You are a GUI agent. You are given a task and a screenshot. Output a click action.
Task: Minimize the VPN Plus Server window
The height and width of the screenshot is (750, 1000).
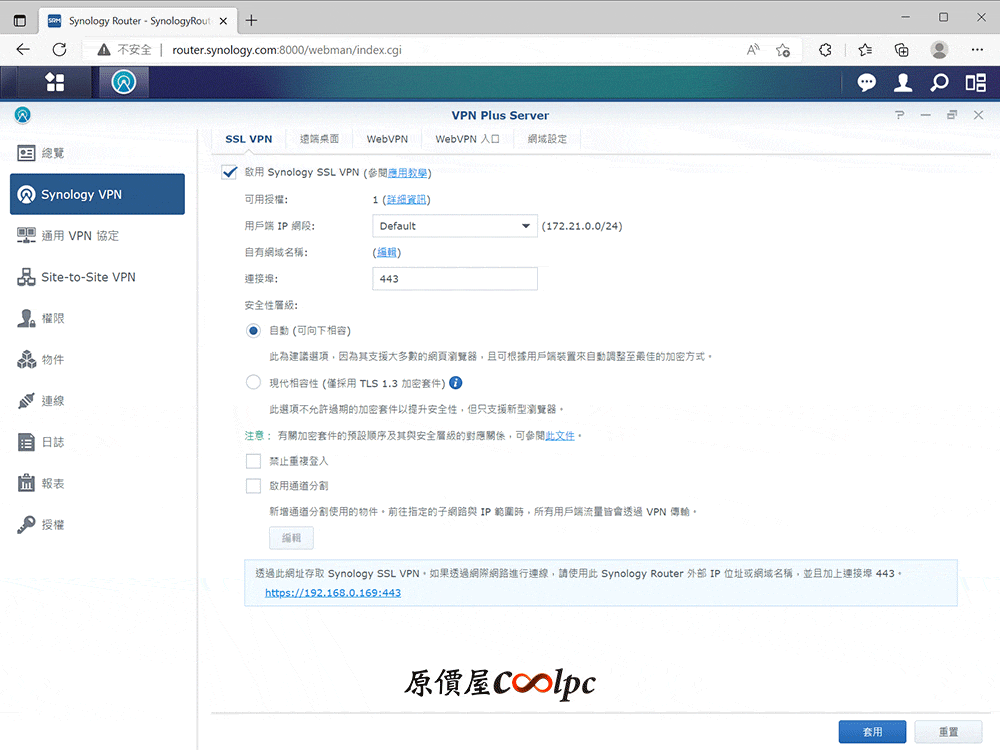click(x=925, y=115)
